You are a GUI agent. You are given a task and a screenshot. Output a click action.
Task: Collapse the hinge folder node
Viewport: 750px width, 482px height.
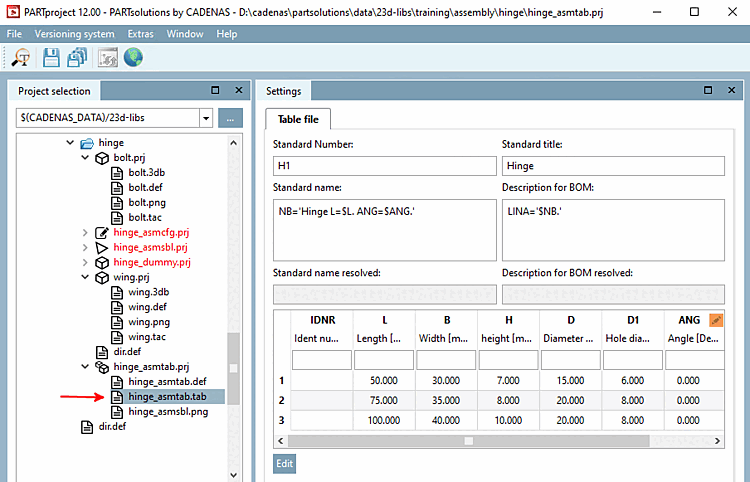69,143
